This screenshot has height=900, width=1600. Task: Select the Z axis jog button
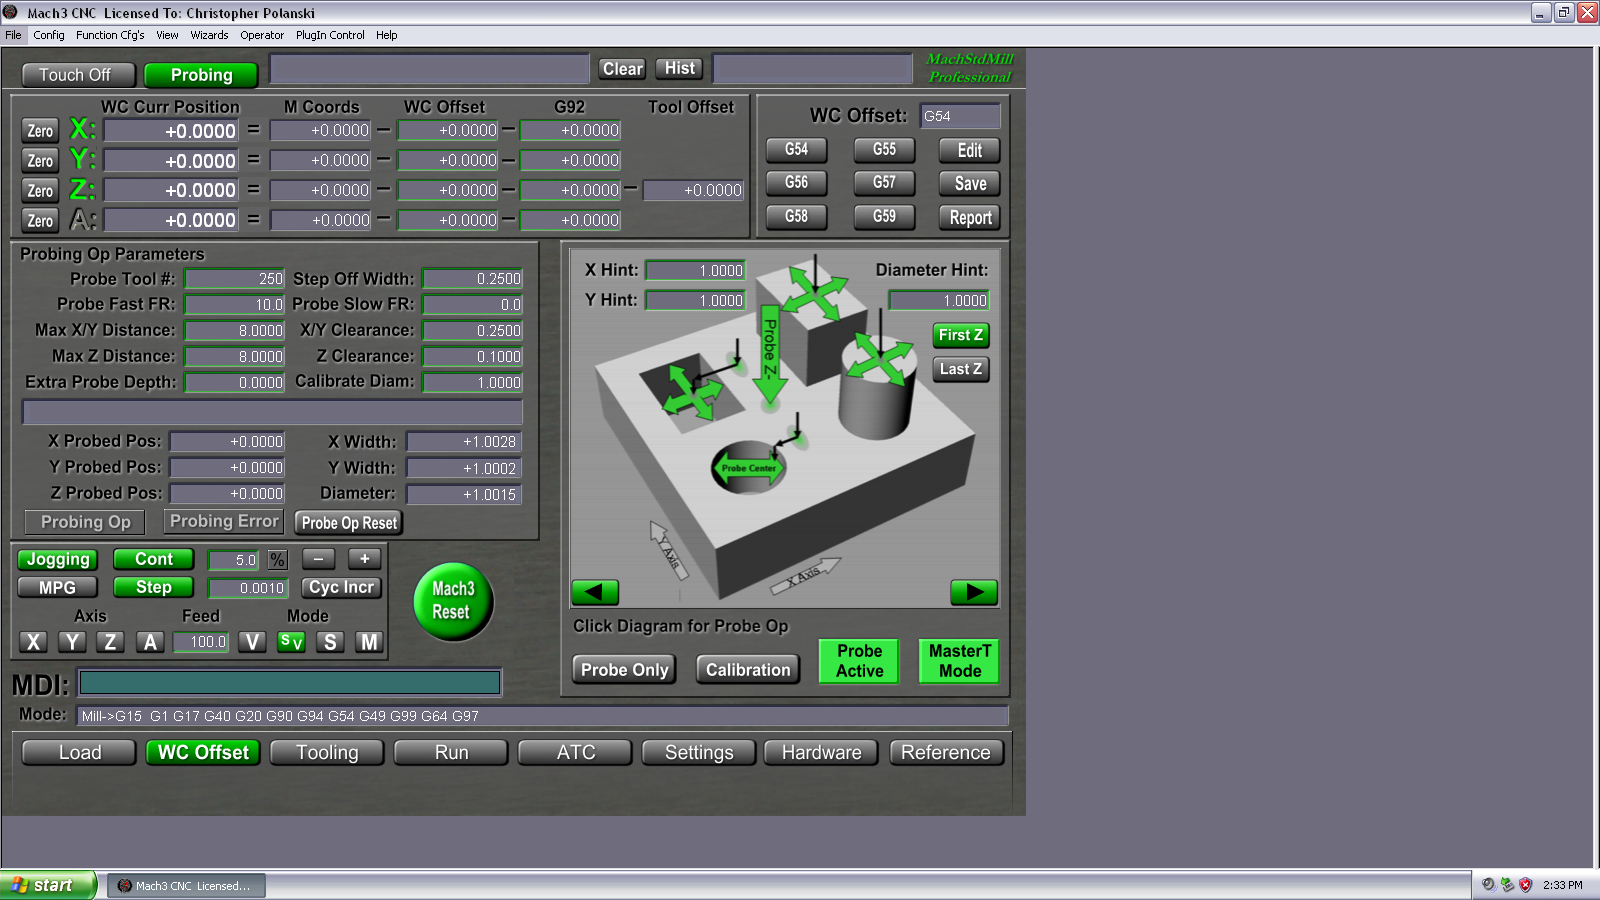pos(110,642)
